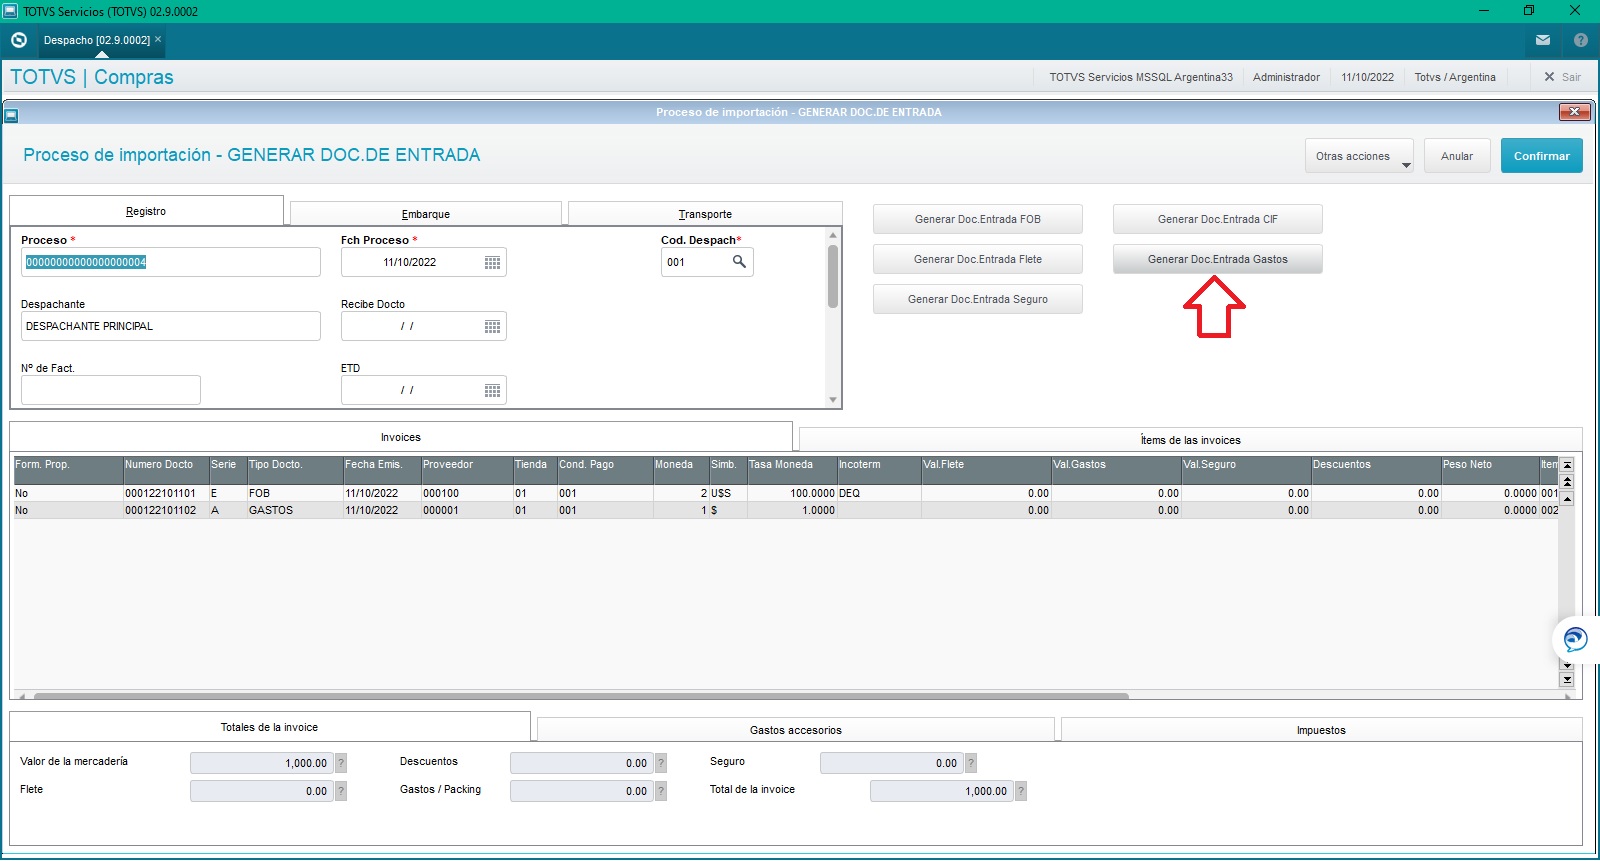Select invoice row 000122101101
The image size is (1600, 861).
785,493
